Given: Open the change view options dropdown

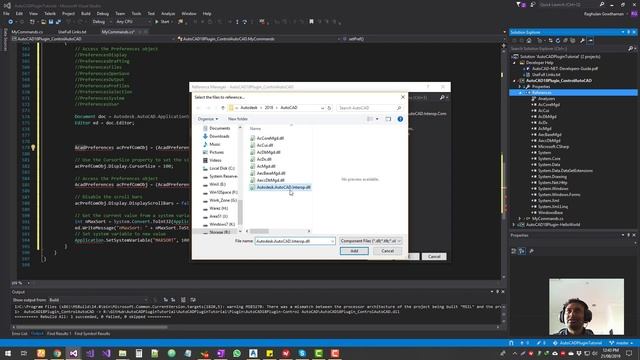Looking at the screenshot, I should (377, 119).
